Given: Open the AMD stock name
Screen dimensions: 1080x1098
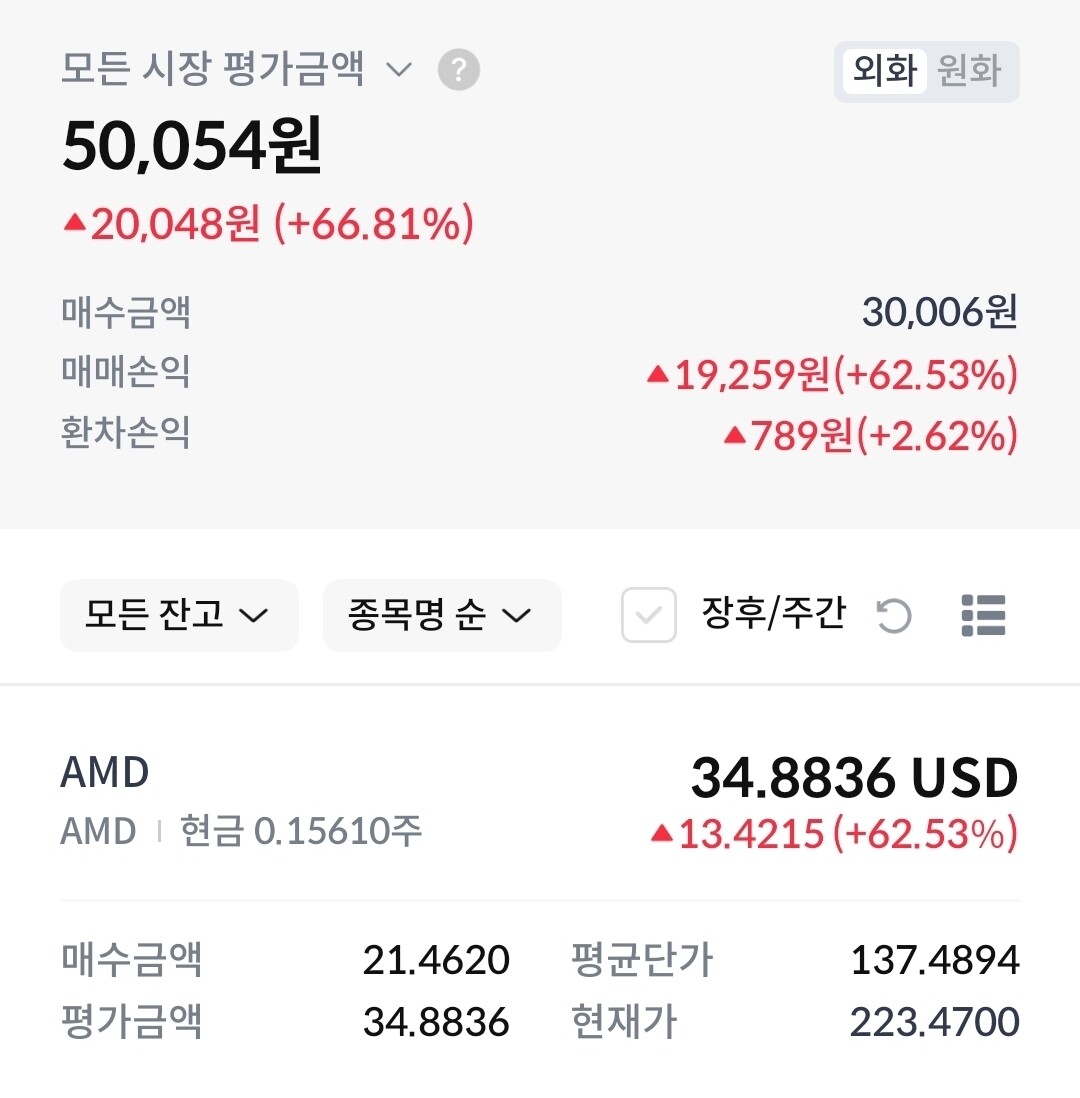Looking at the screenshot, I should 105,773.
